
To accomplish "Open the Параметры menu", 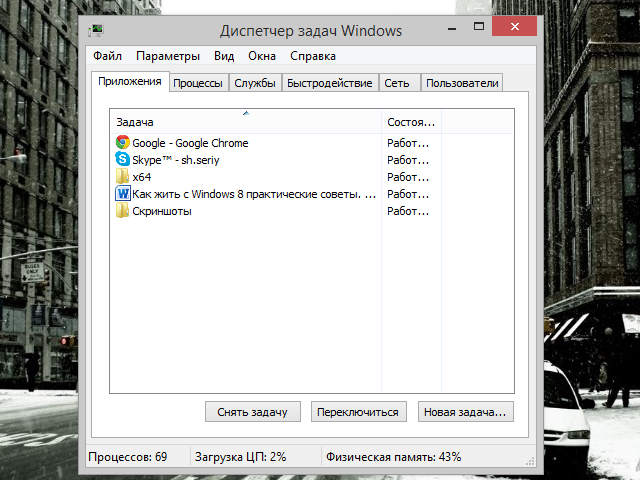I will click(168, 56).
